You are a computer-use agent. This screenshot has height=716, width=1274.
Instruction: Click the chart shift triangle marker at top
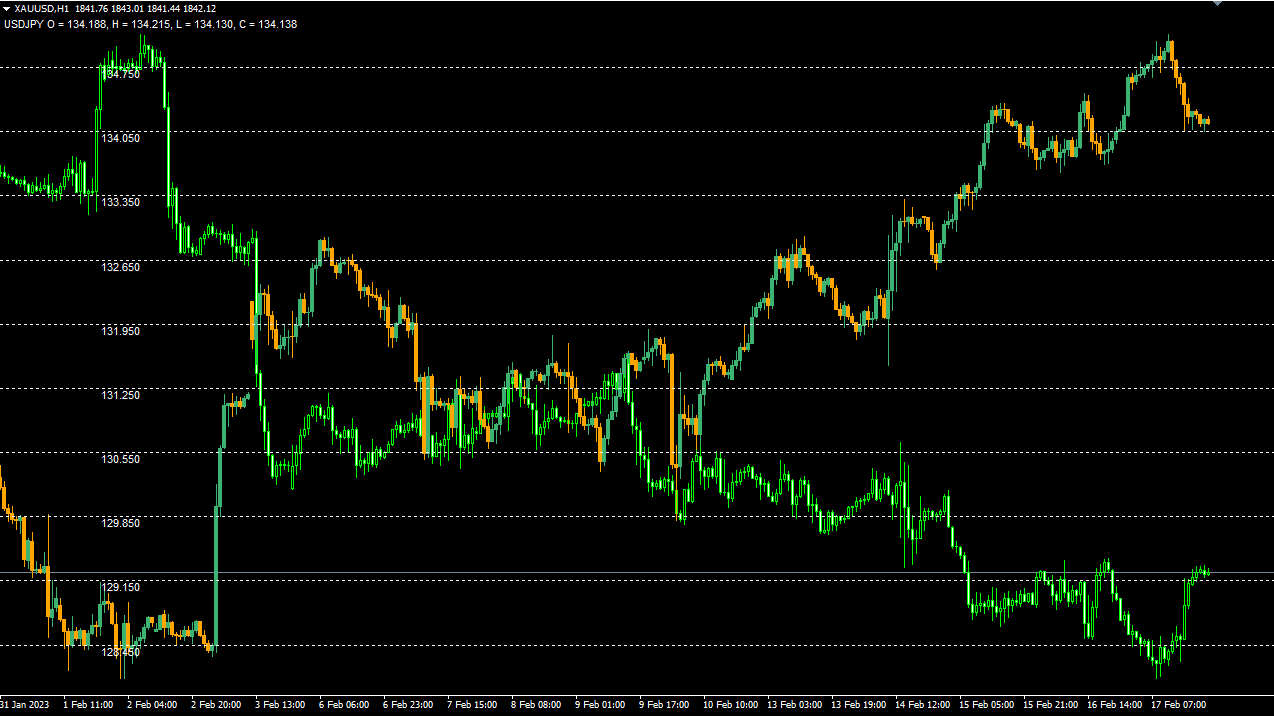(1217, 3)
